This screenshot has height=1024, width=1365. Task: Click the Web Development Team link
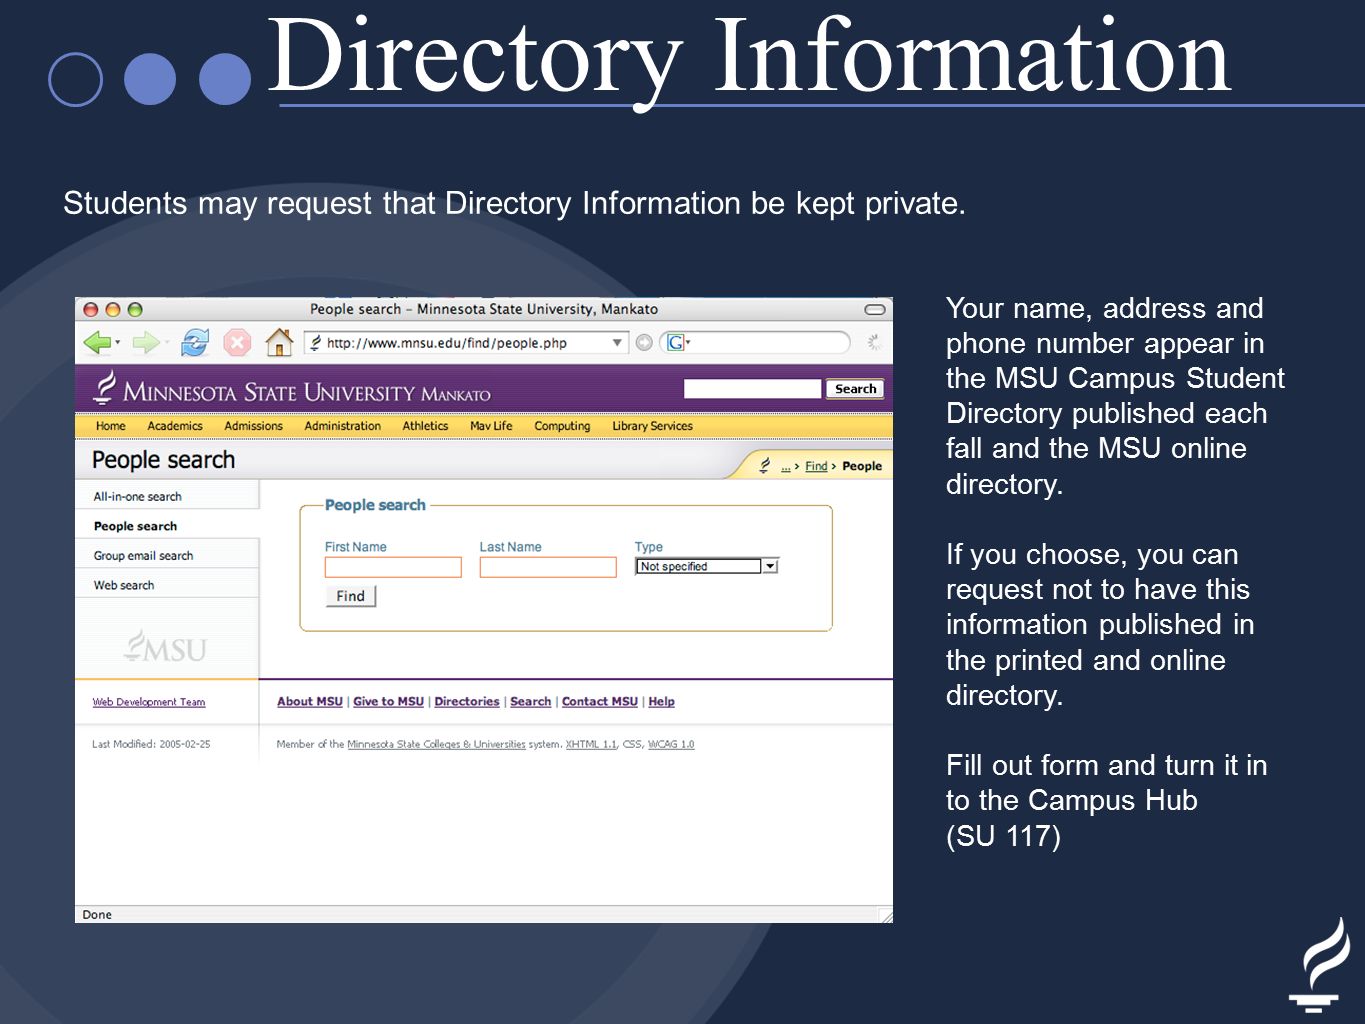[x=149, y=702]
